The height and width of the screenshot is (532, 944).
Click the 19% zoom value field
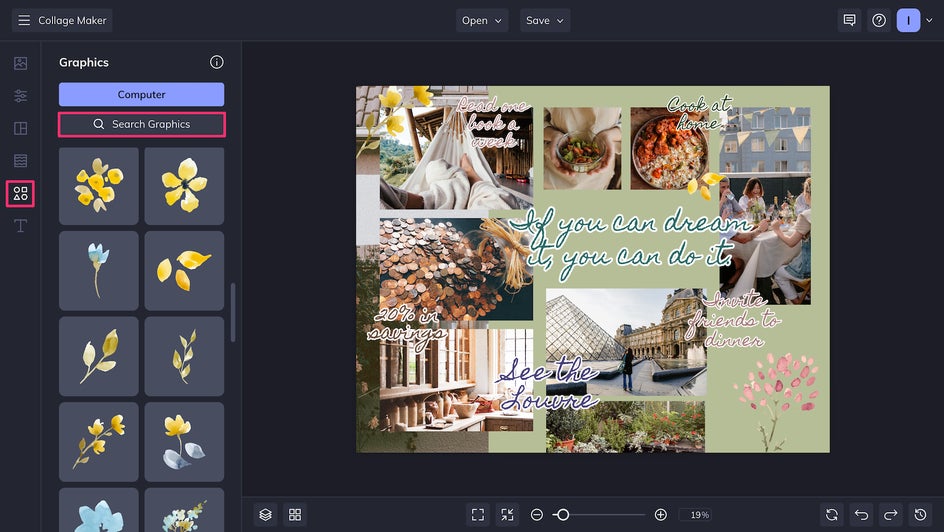[696, 515]
